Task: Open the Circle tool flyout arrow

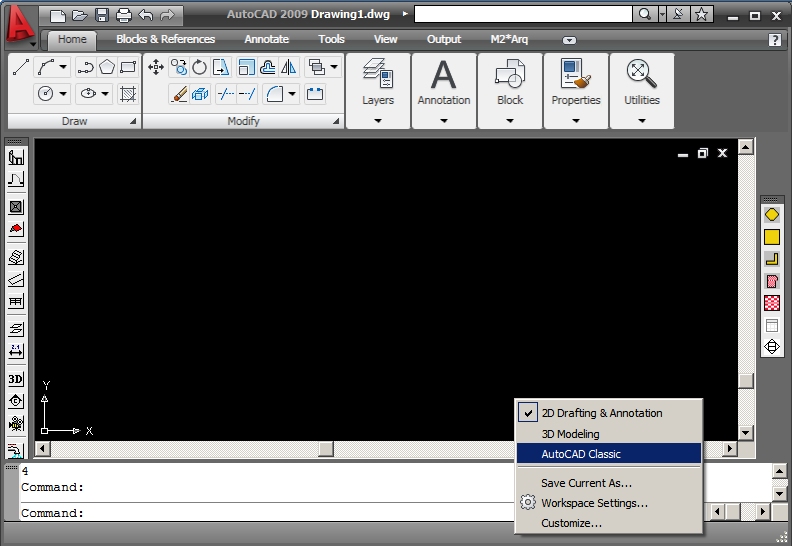Action: [x=64, y=94]
